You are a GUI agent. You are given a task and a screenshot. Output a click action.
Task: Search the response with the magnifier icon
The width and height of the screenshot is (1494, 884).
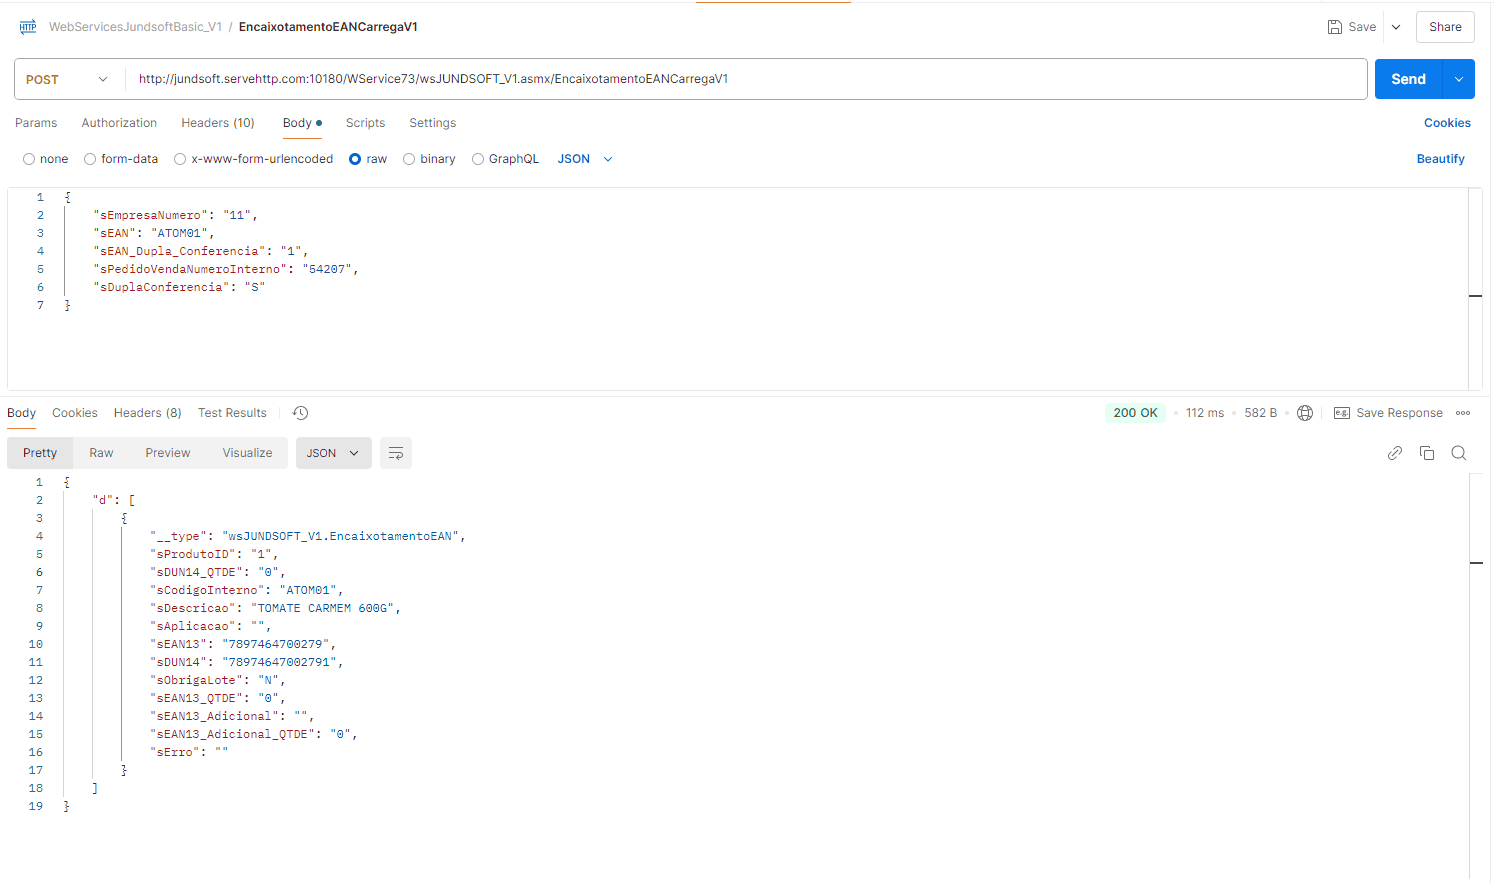click(1459, 453)
